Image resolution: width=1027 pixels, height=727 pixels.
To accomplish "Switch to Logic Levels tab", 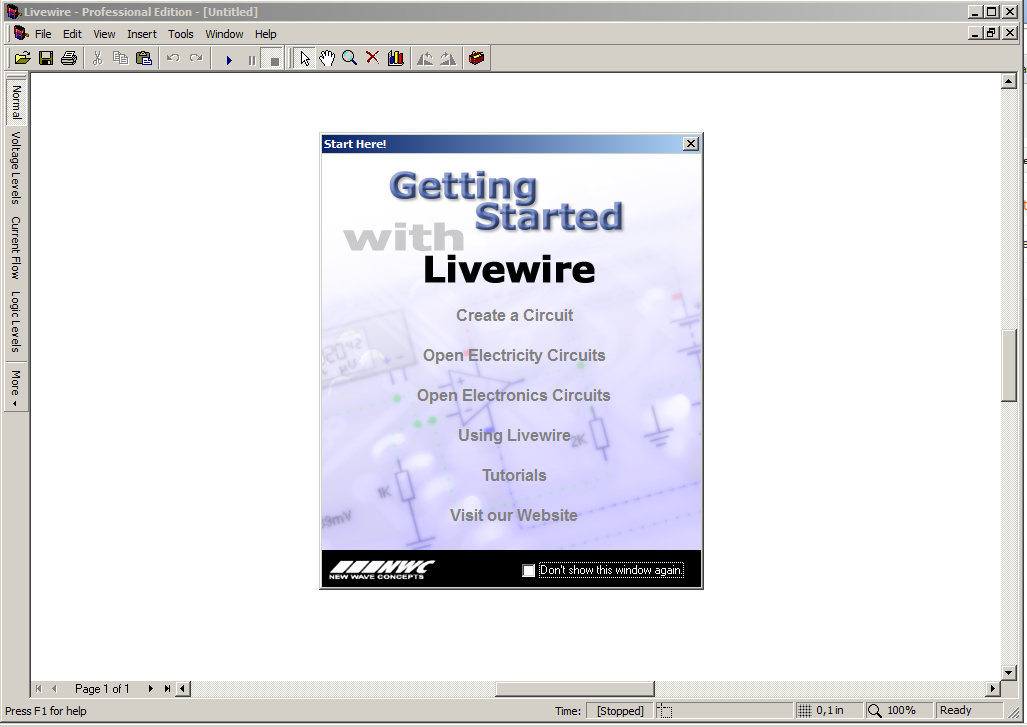I will (16, 322).
